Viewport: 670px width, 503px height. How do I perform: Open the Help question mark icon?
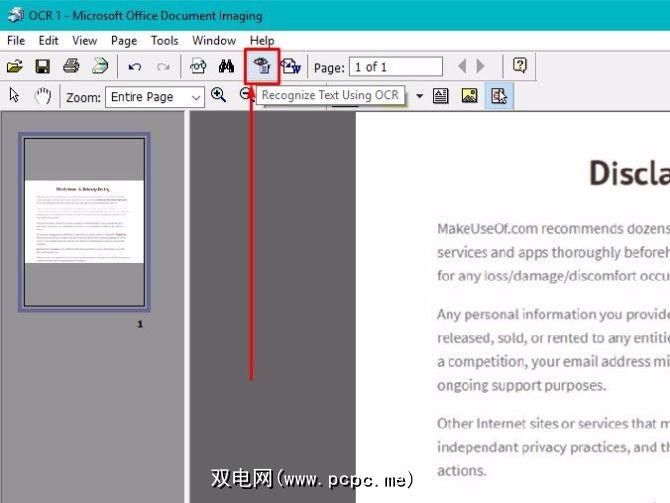(x=520, y=65)
